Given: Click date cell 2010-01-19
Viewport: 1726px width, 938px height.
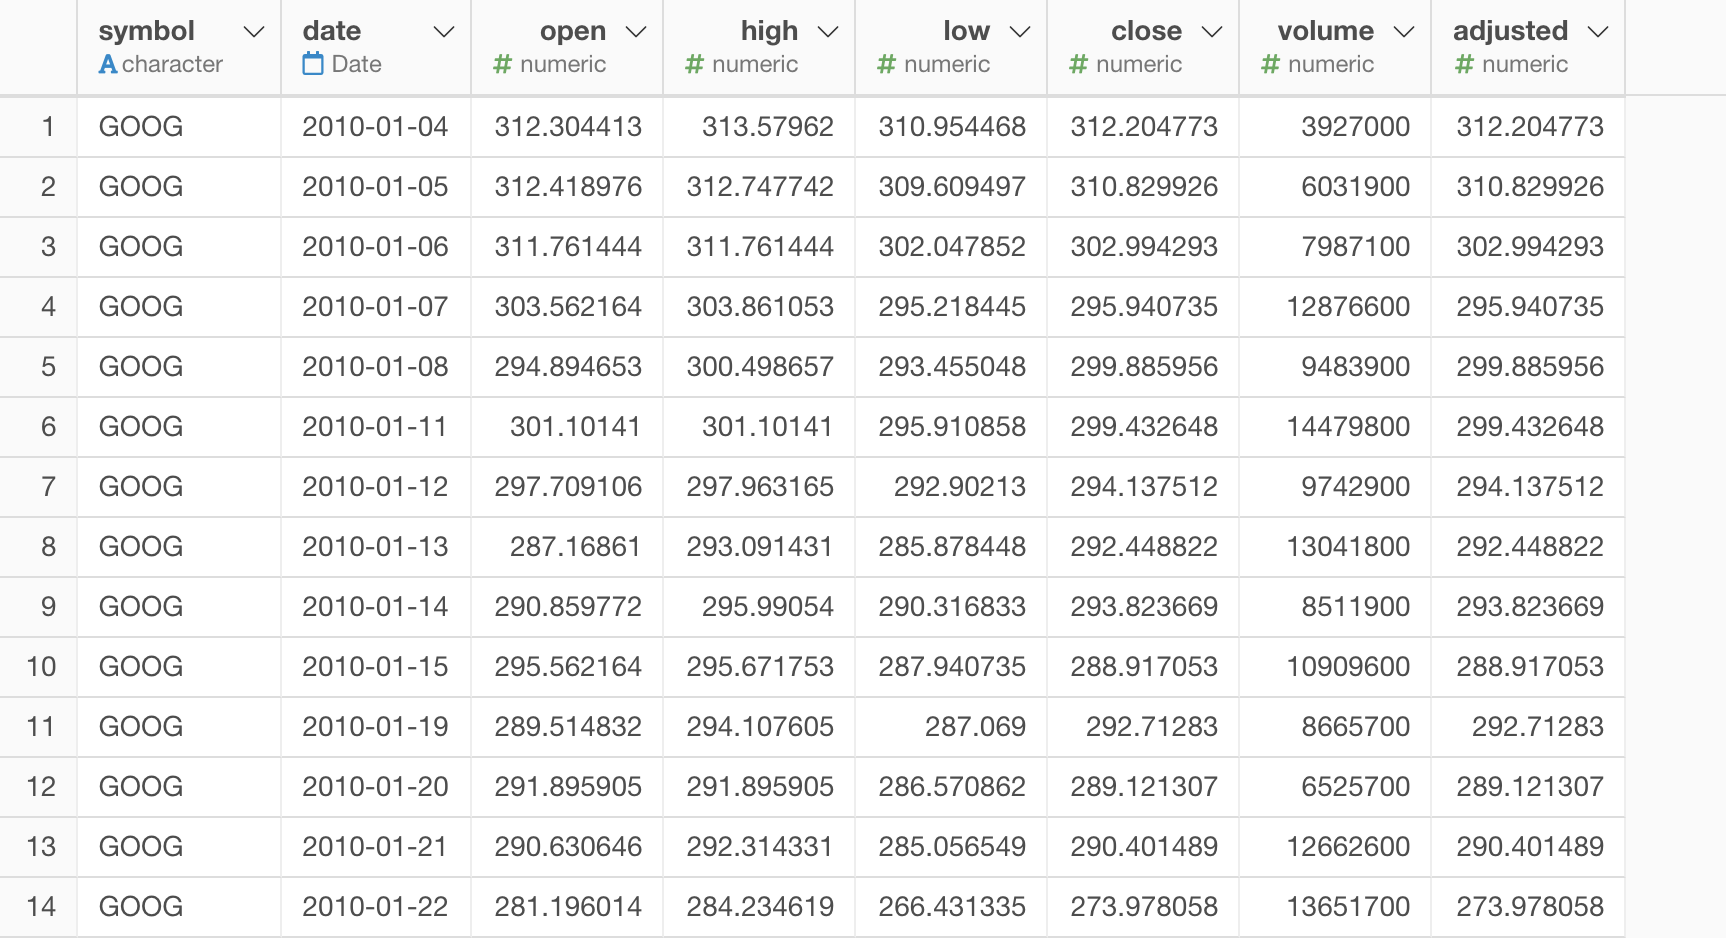Looking at the screenshot, I should (x=375, y=727).
